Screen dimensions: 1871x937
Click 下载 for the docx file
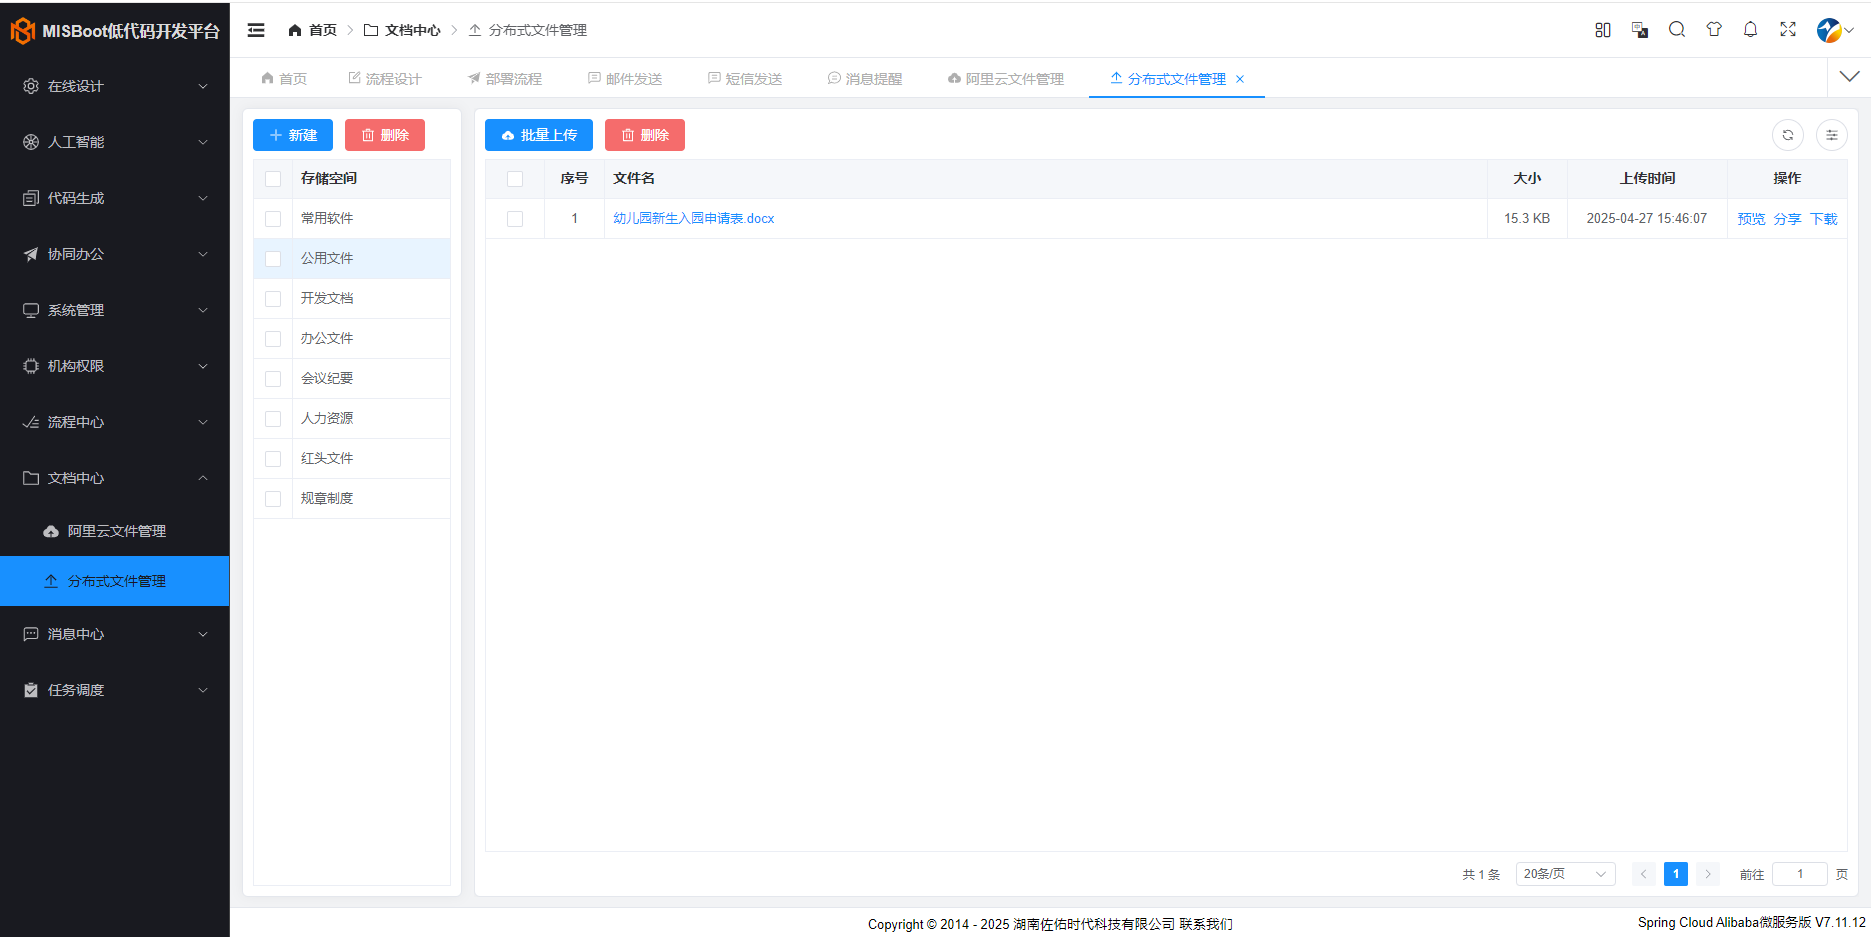point(1824,219)
